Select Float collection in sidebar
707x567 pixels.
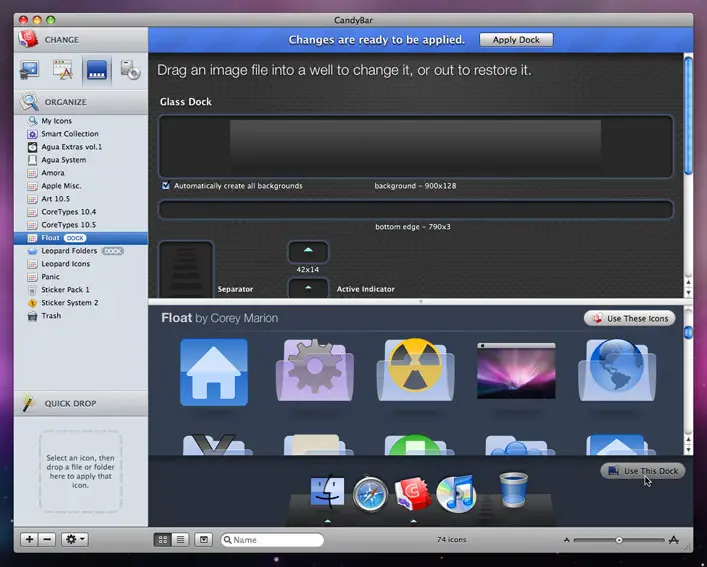point(81,238)
